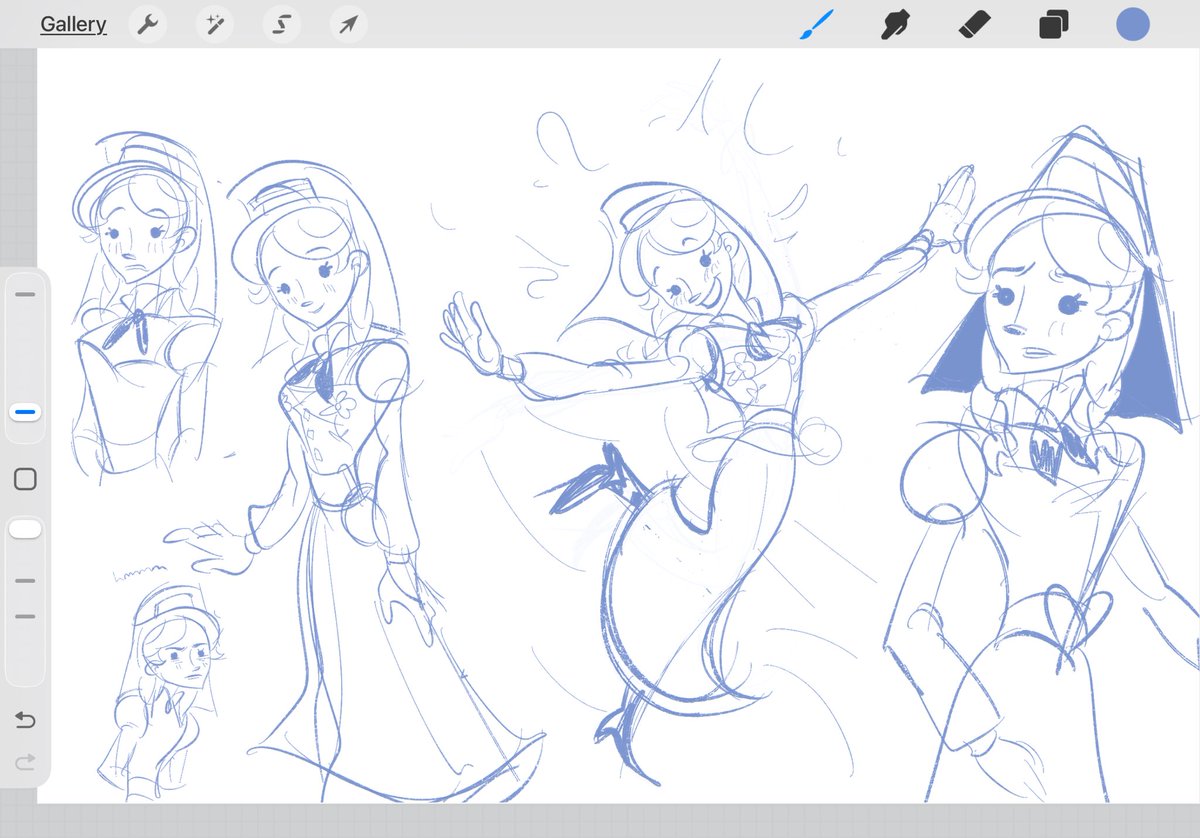Click the brush opacity slider handle
The image size is (1200, 838).
pyautogui.click(x=25, y=529)
